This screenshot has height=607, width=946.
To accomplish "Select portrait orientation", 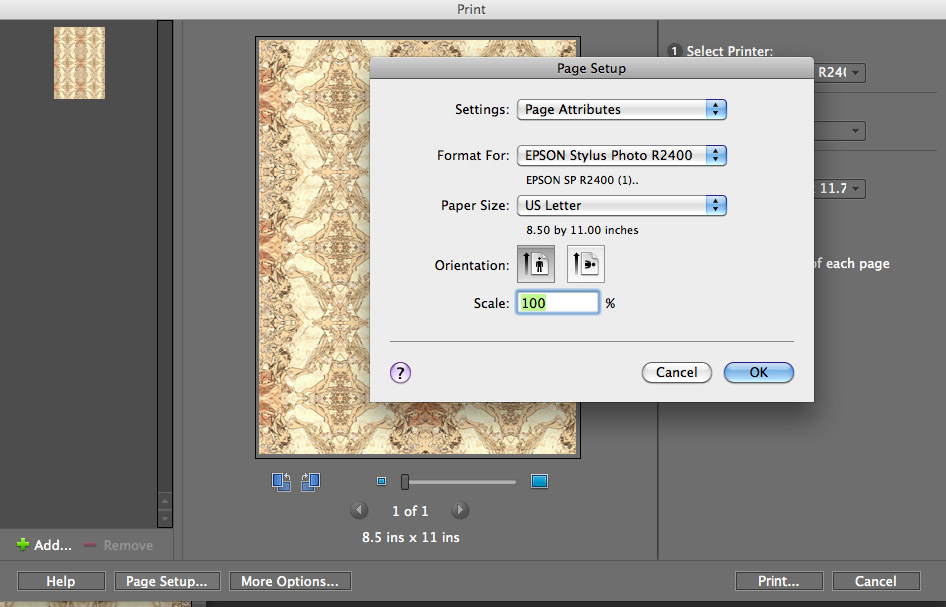I will [535, 263].
